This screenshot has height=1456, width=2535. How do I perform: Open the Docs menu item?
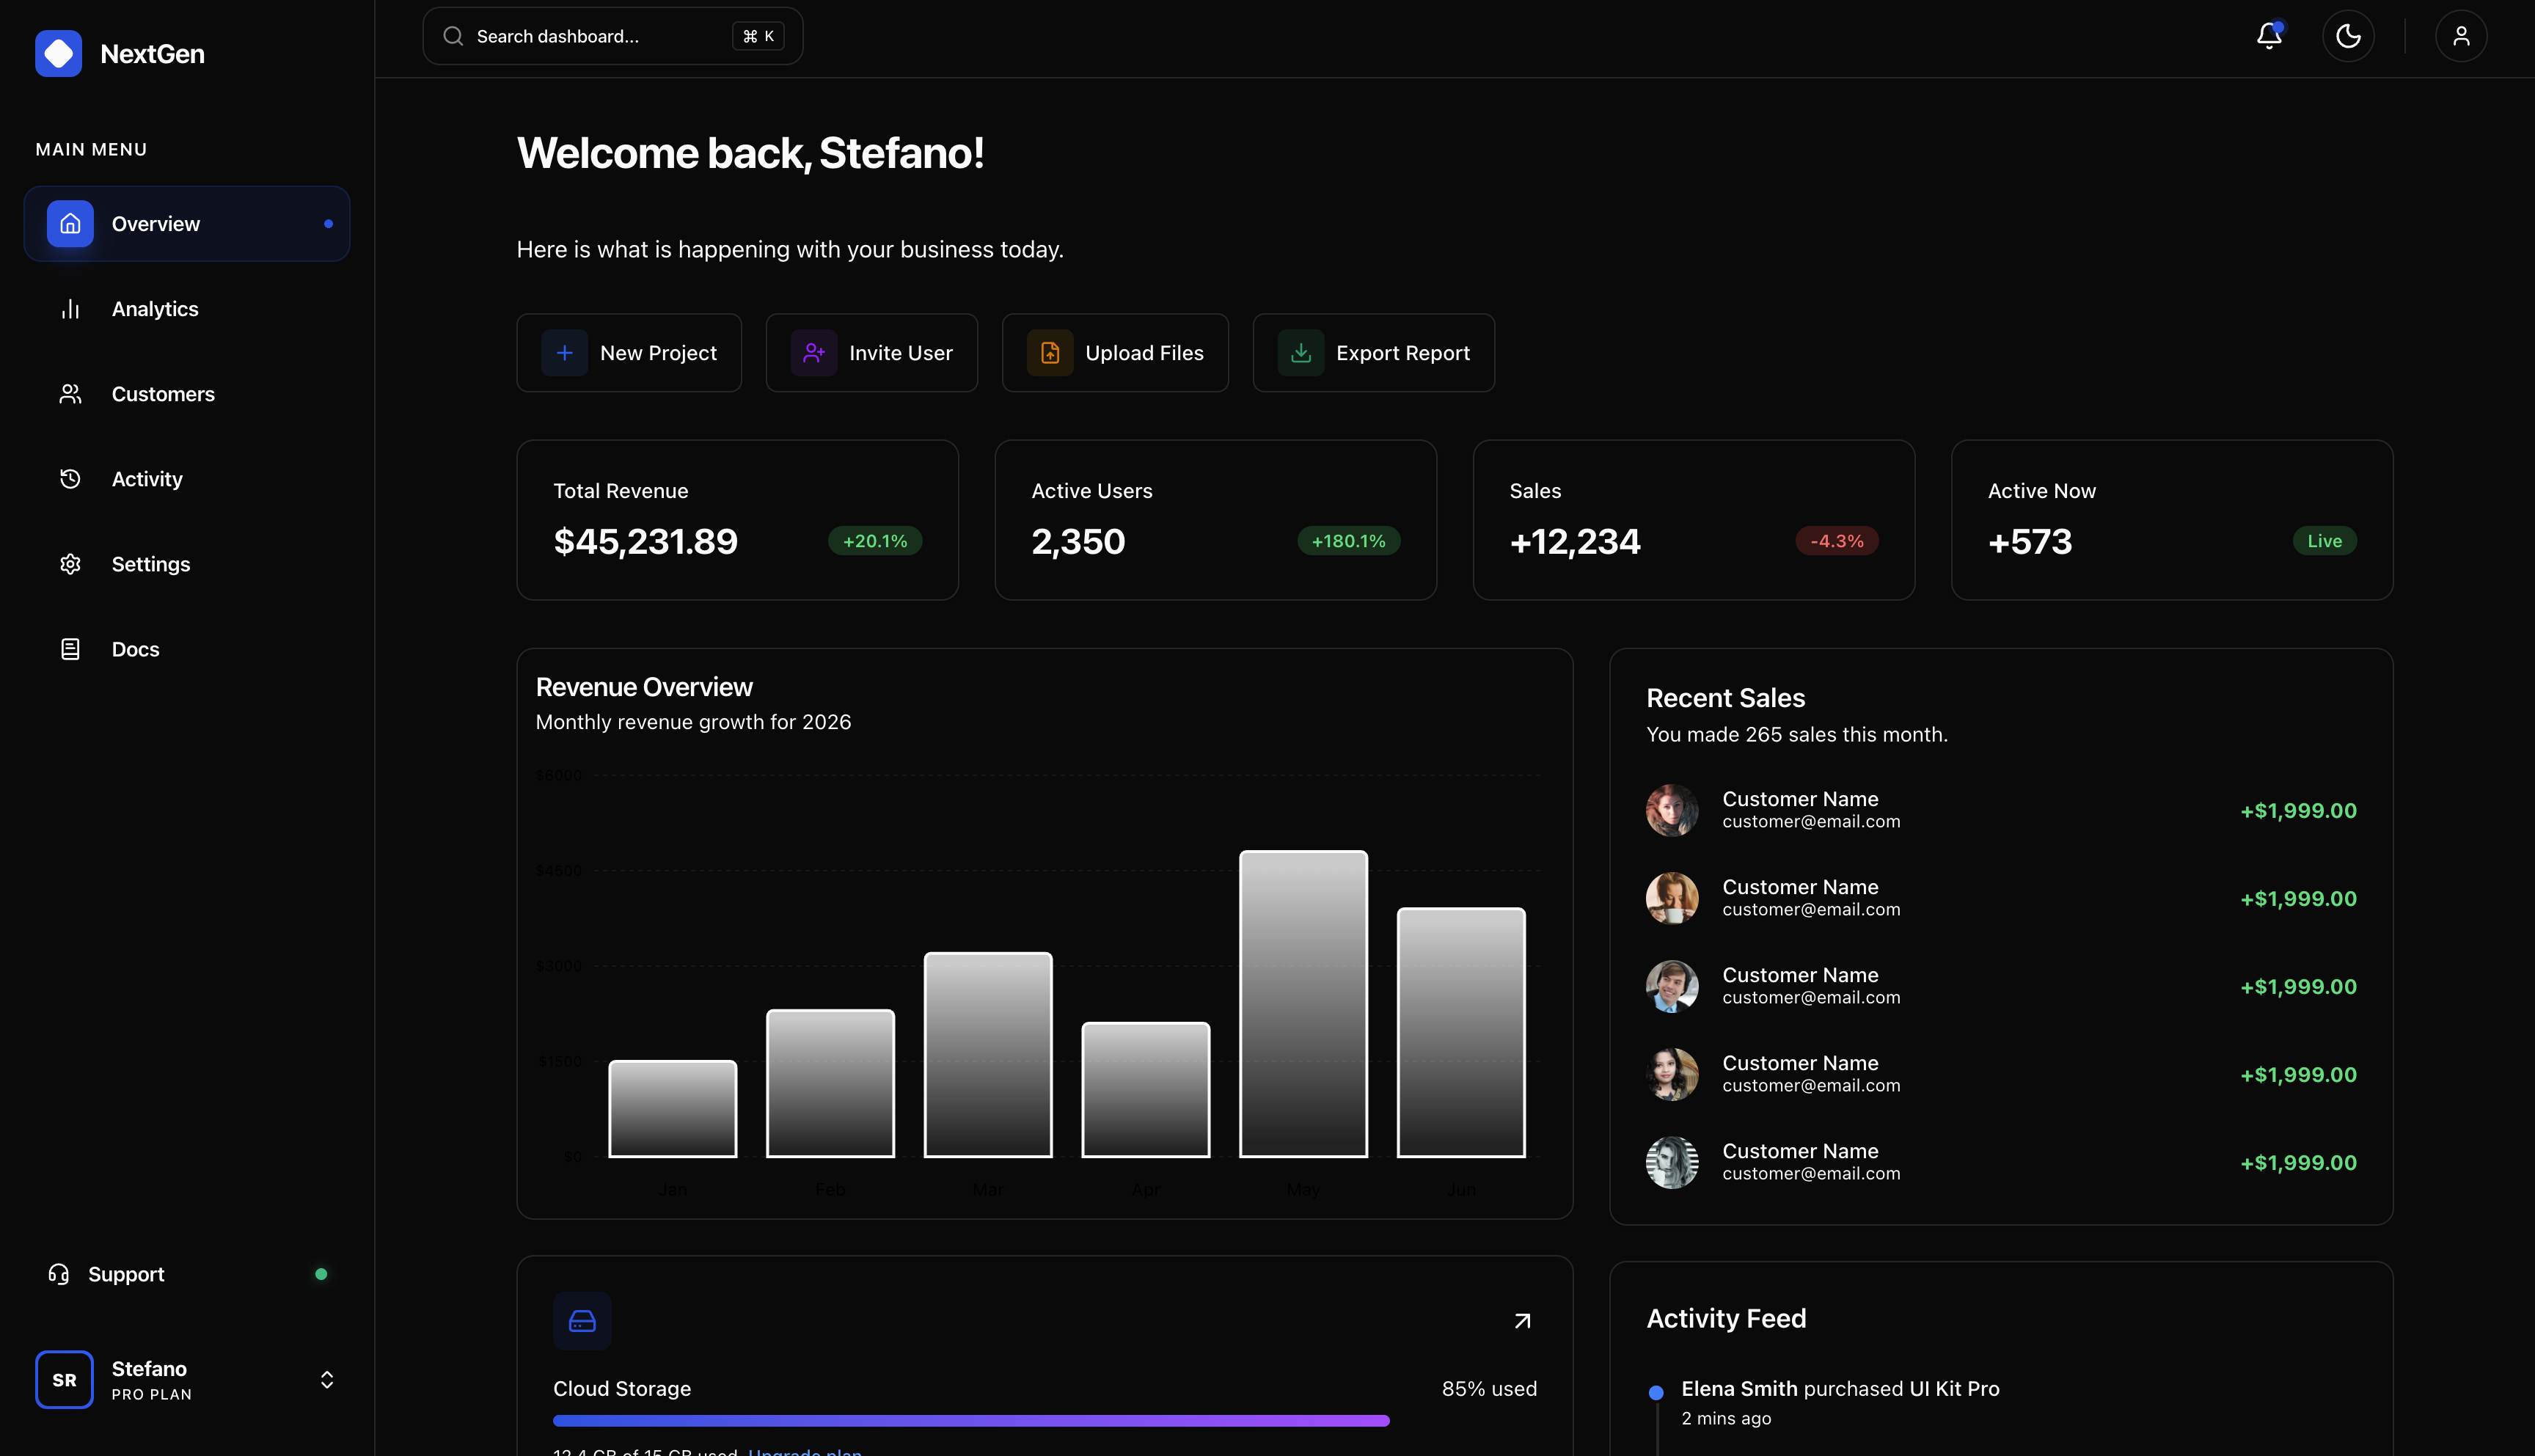pos(135,649)
